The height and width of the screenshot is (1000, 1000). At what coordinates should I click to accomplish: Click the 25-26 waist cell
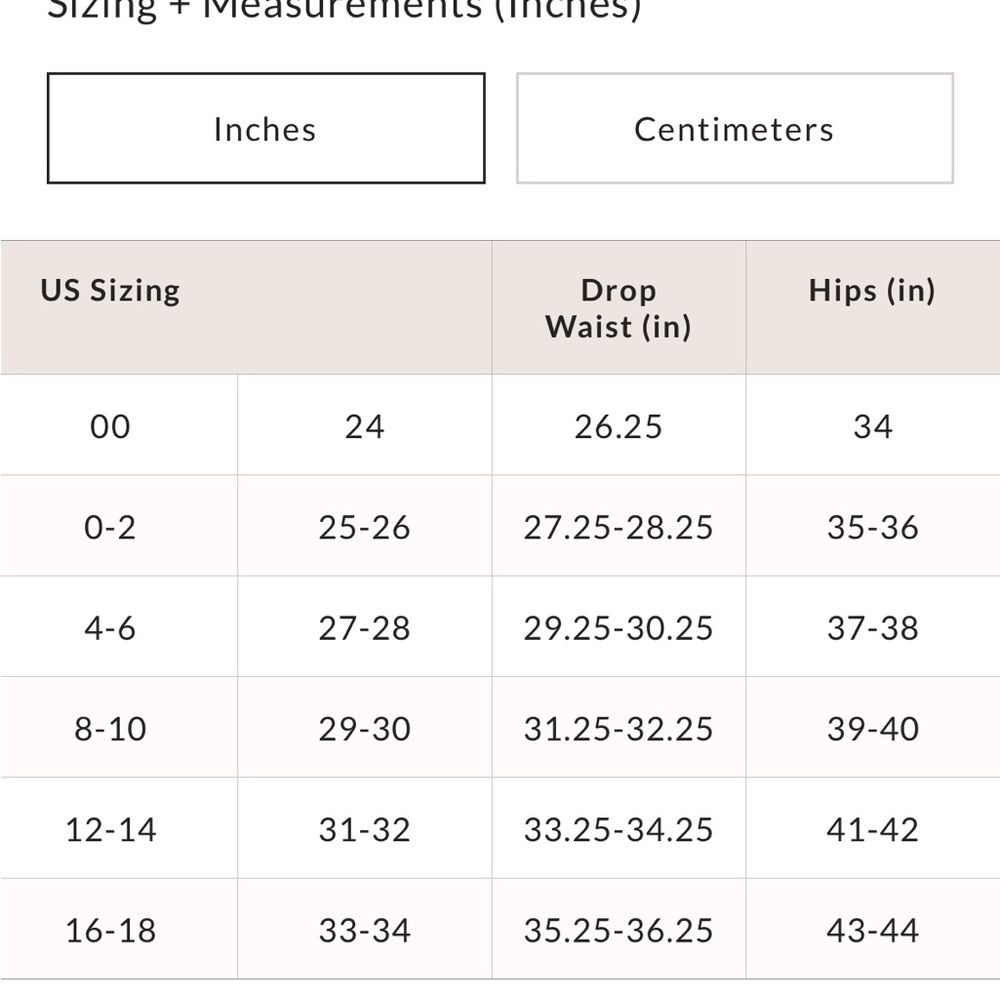tap(364, 527)
